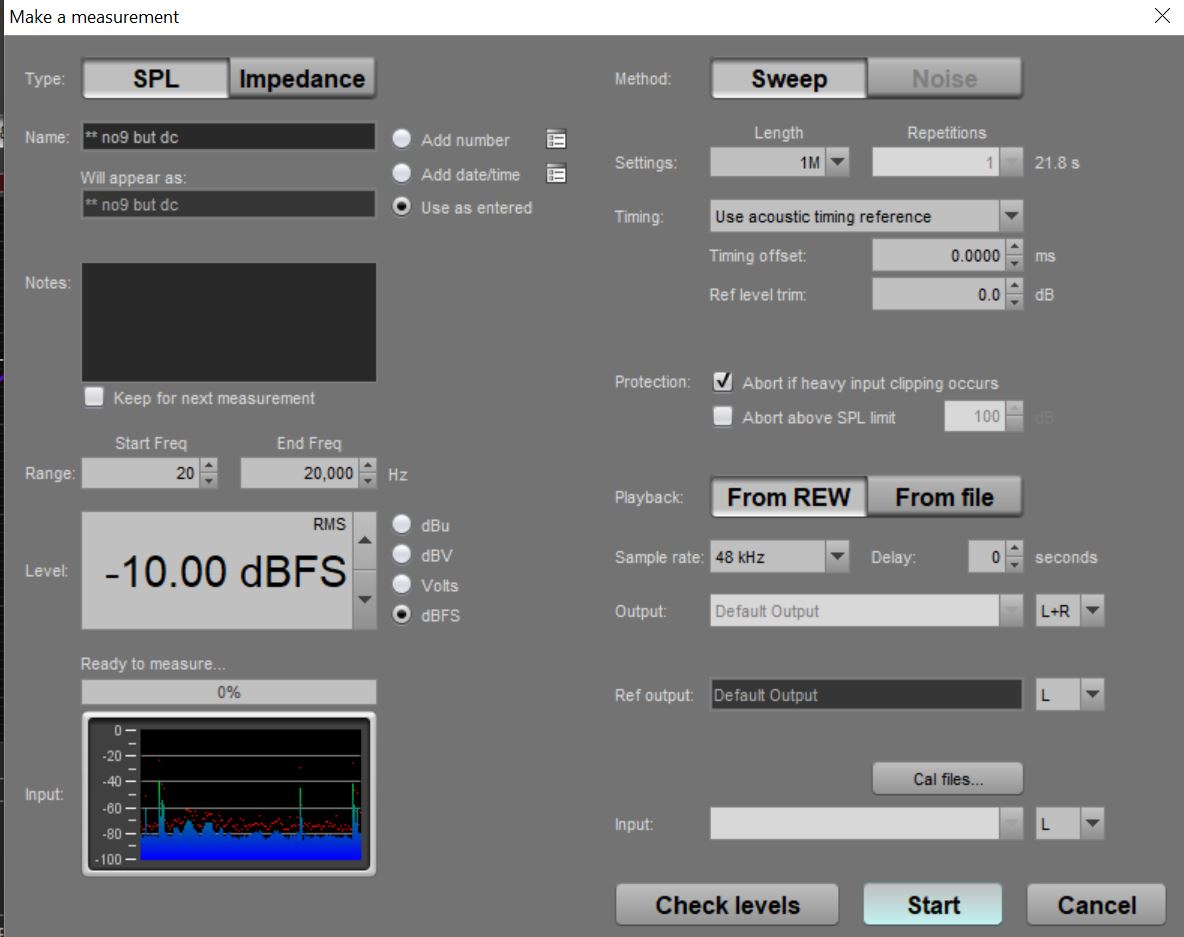Enable Keep for next measurement
Viewport: 1184px width, 937px height.
click(x=94, y=398)
